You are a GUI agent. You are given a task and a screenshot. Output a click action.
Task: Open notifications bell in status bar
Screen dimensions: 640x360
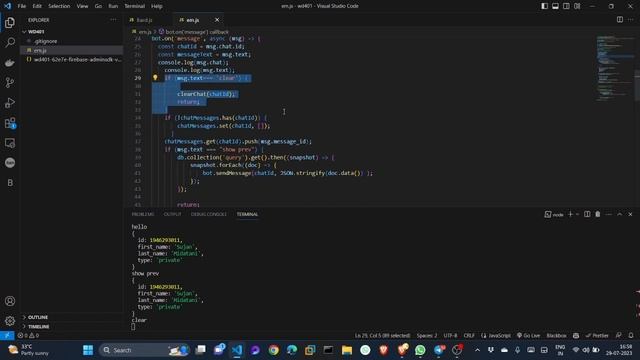tap(631, 336)
